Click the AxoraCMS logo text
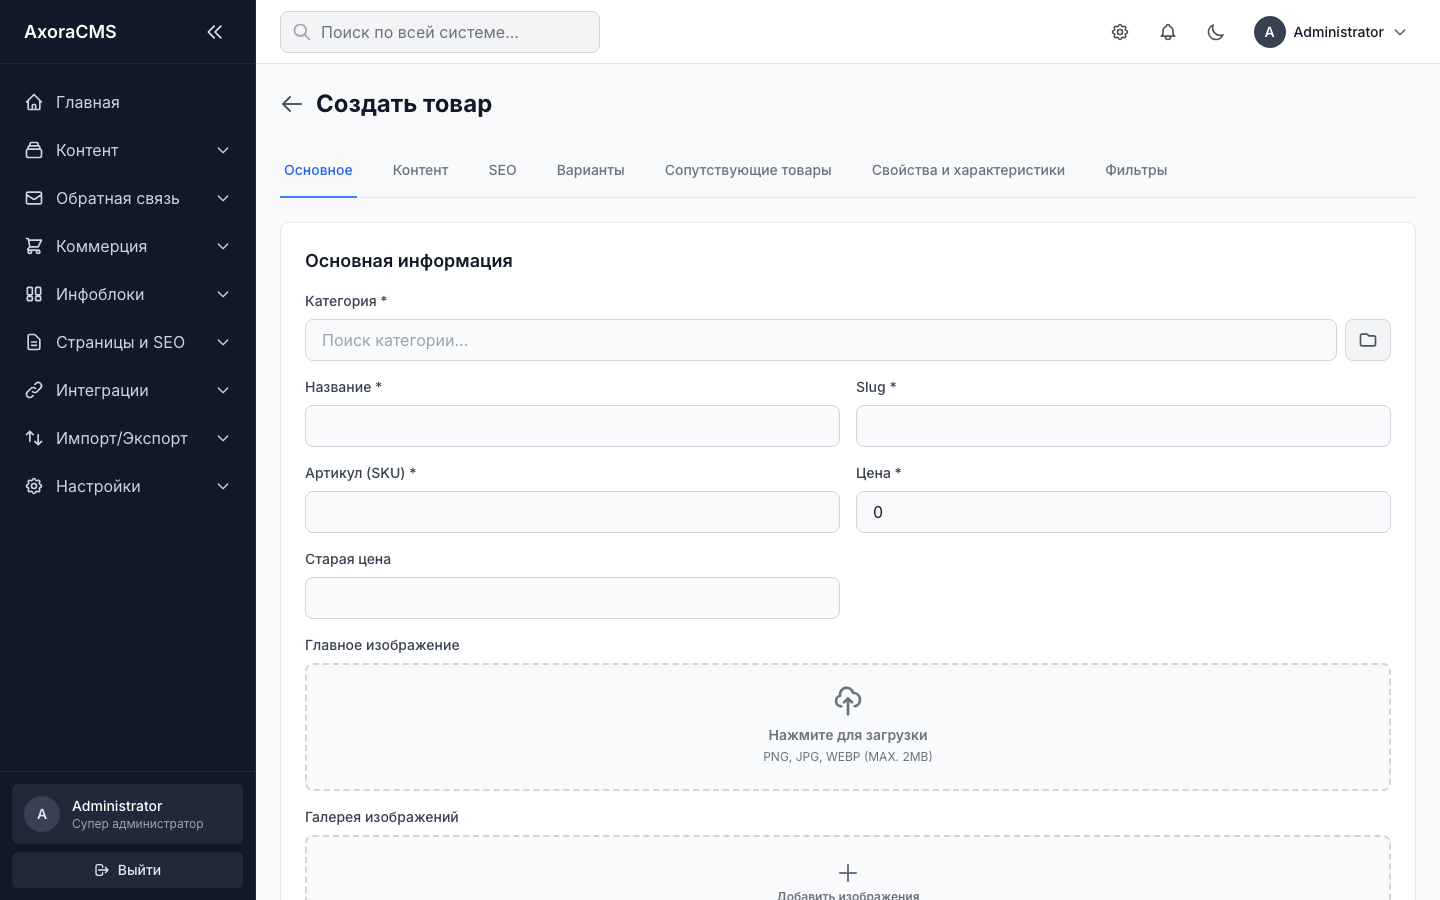This screenshot has width=1440, height=900. tap(70, 32)
